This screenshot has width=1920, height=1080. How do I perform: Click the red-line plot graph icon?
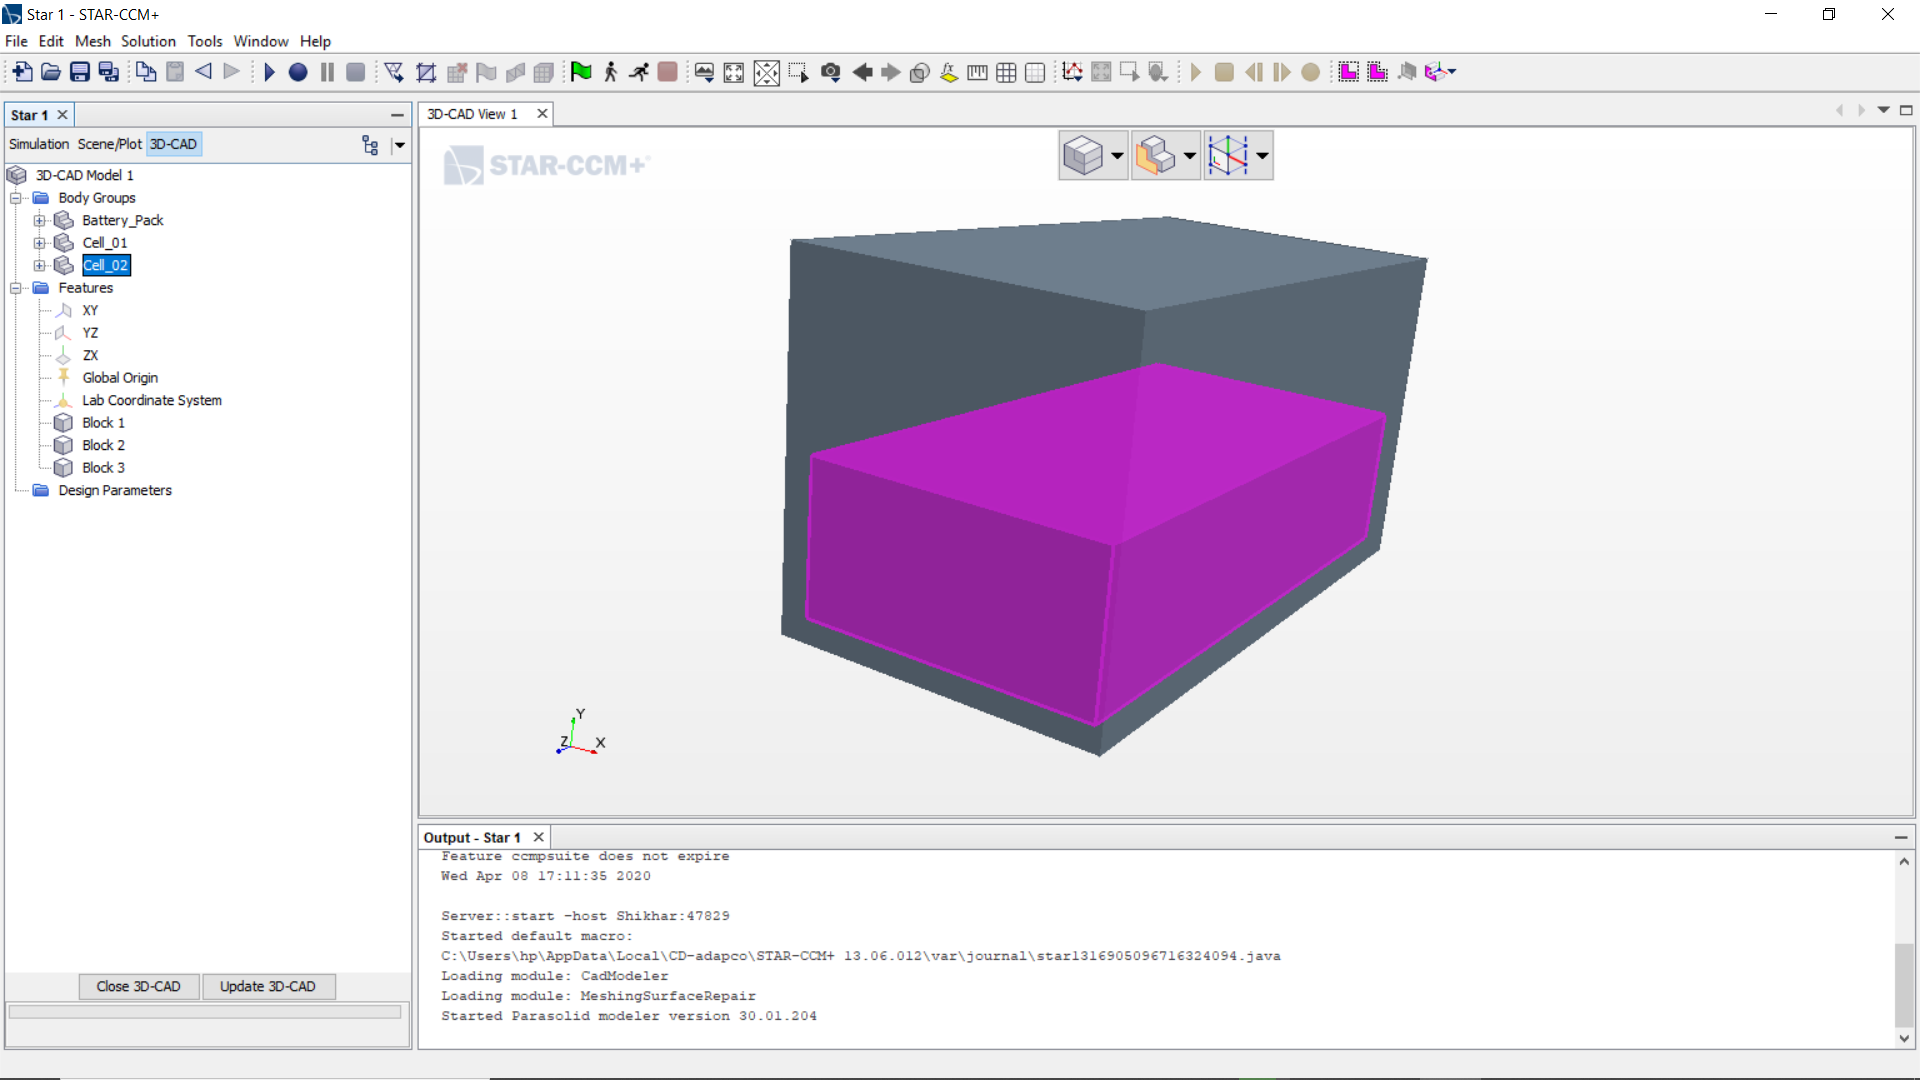[x=1072, y=72]
